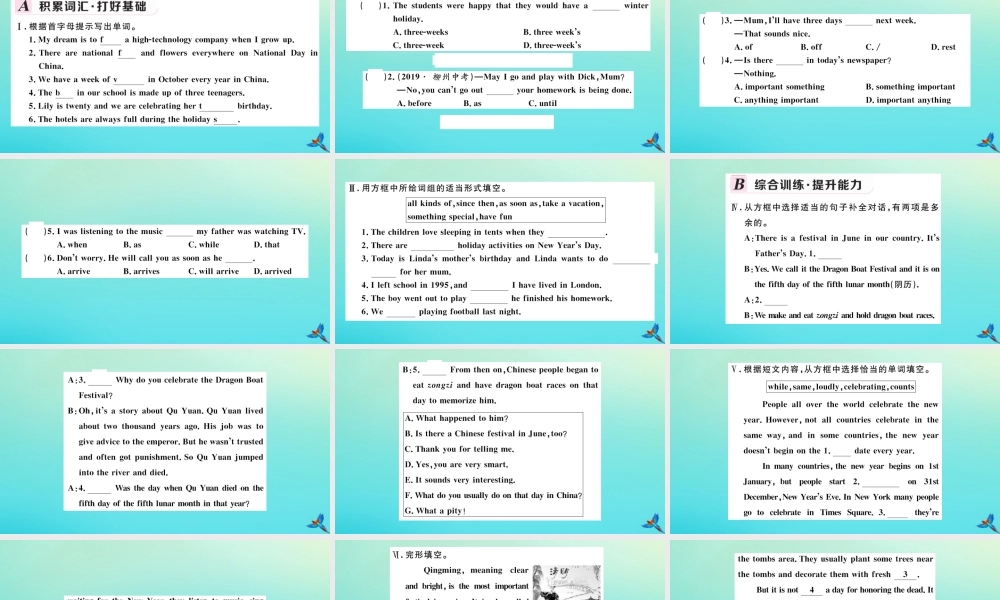The height and width of the screenshot is (600, 1000).
Task: Select option 'E. It sounds very interesting.'
Action: pyautogui.click(x=460, y=480)
